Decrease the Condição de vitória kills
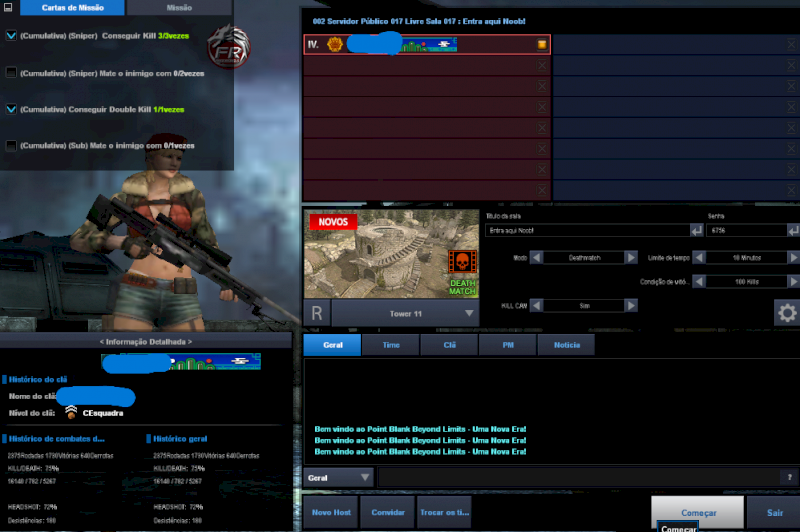The width and height of the screenshot is (800, 532). (x=699, y=282)
